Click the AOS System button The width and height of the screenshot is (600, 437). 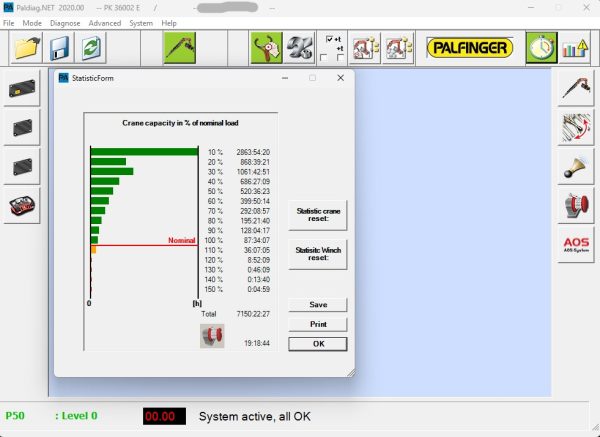[x=576, y=245]
